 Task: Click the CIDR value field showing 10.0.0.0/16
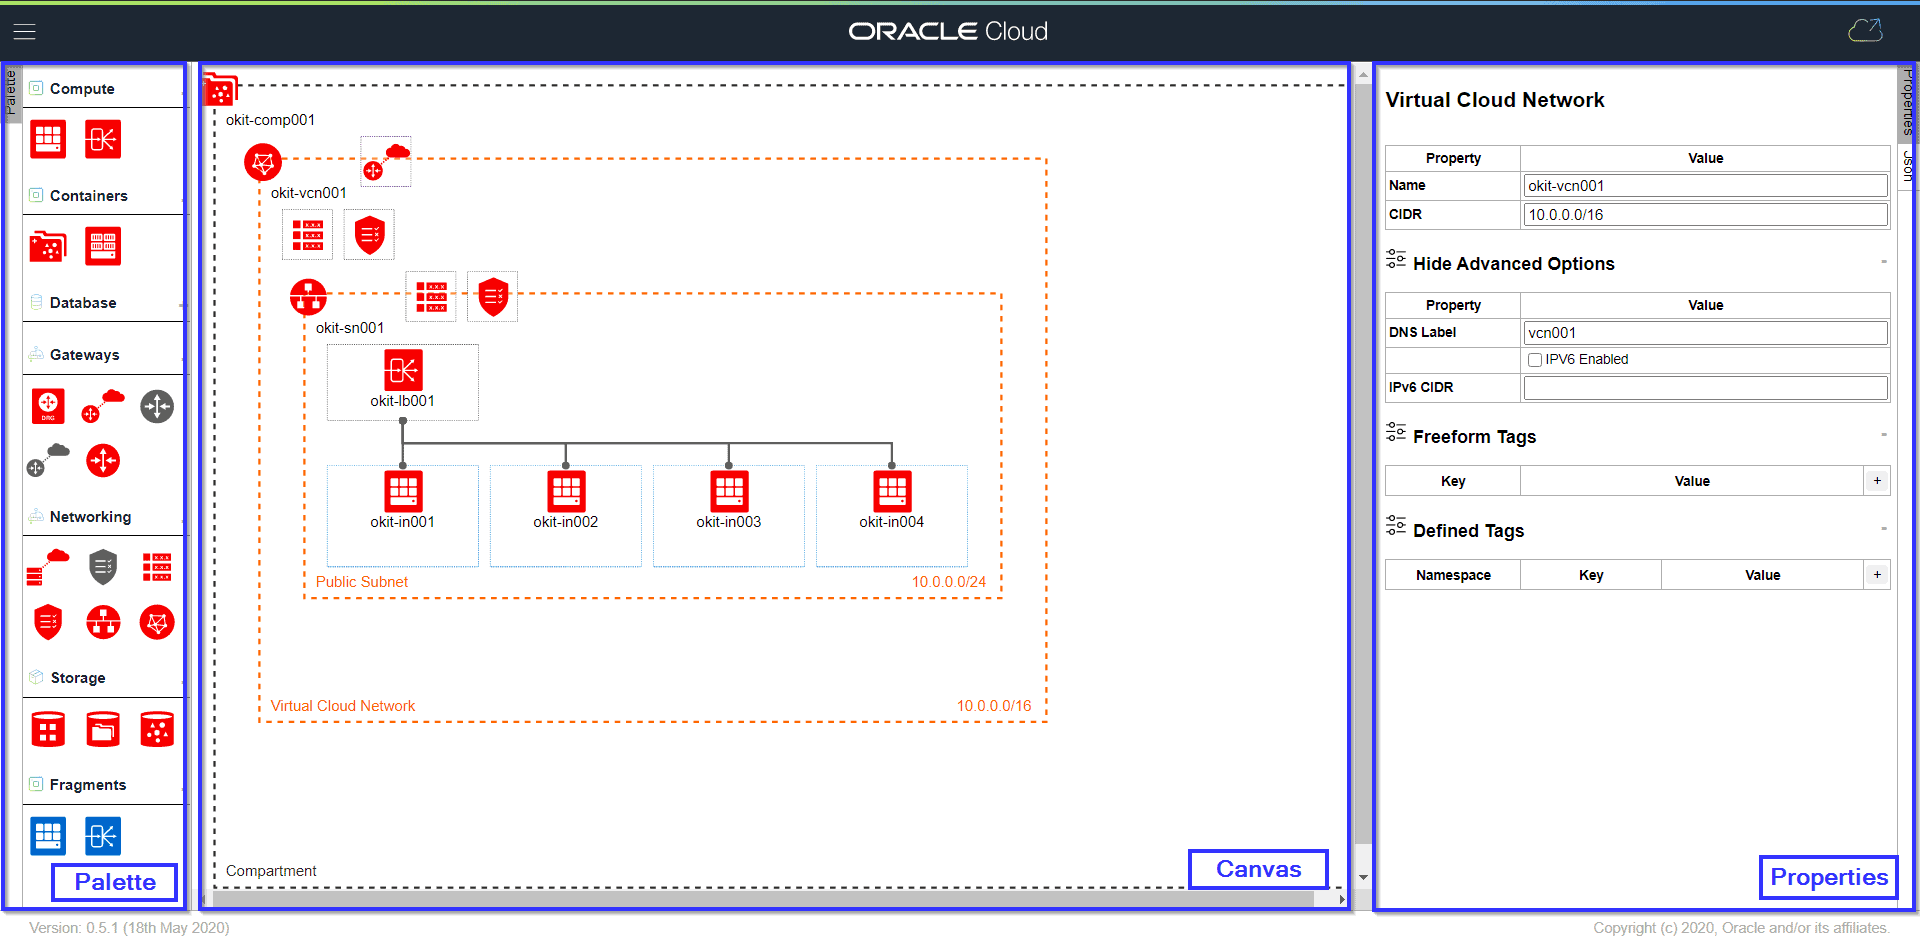1705,214
